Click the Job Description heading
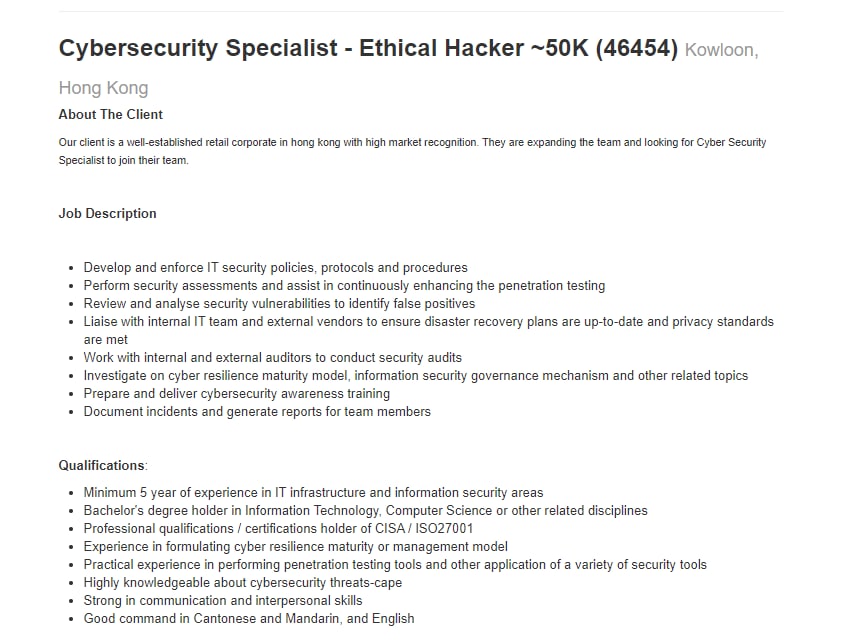 click(x=107, y=213)
